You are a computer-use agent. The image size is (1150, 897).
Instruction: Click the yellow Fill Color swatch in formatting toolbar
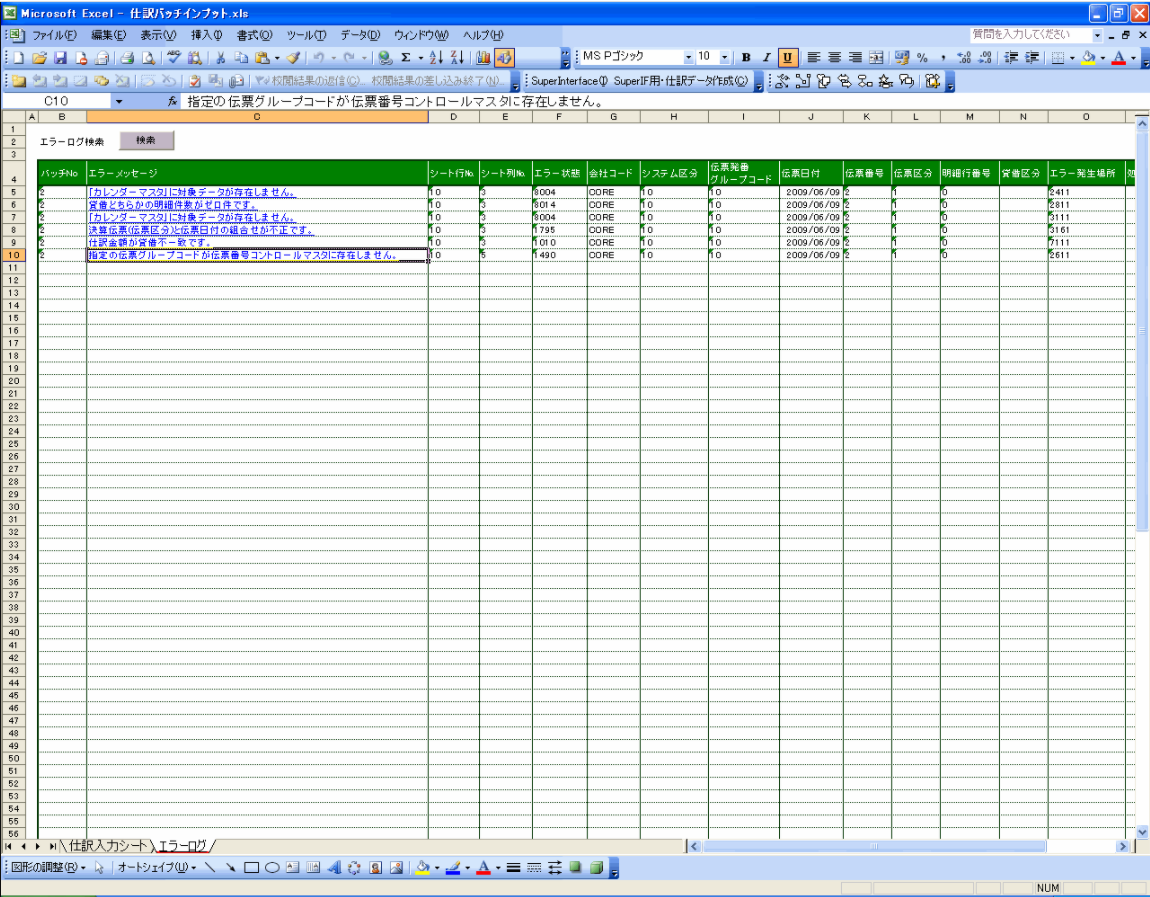tap(1088, 58)
